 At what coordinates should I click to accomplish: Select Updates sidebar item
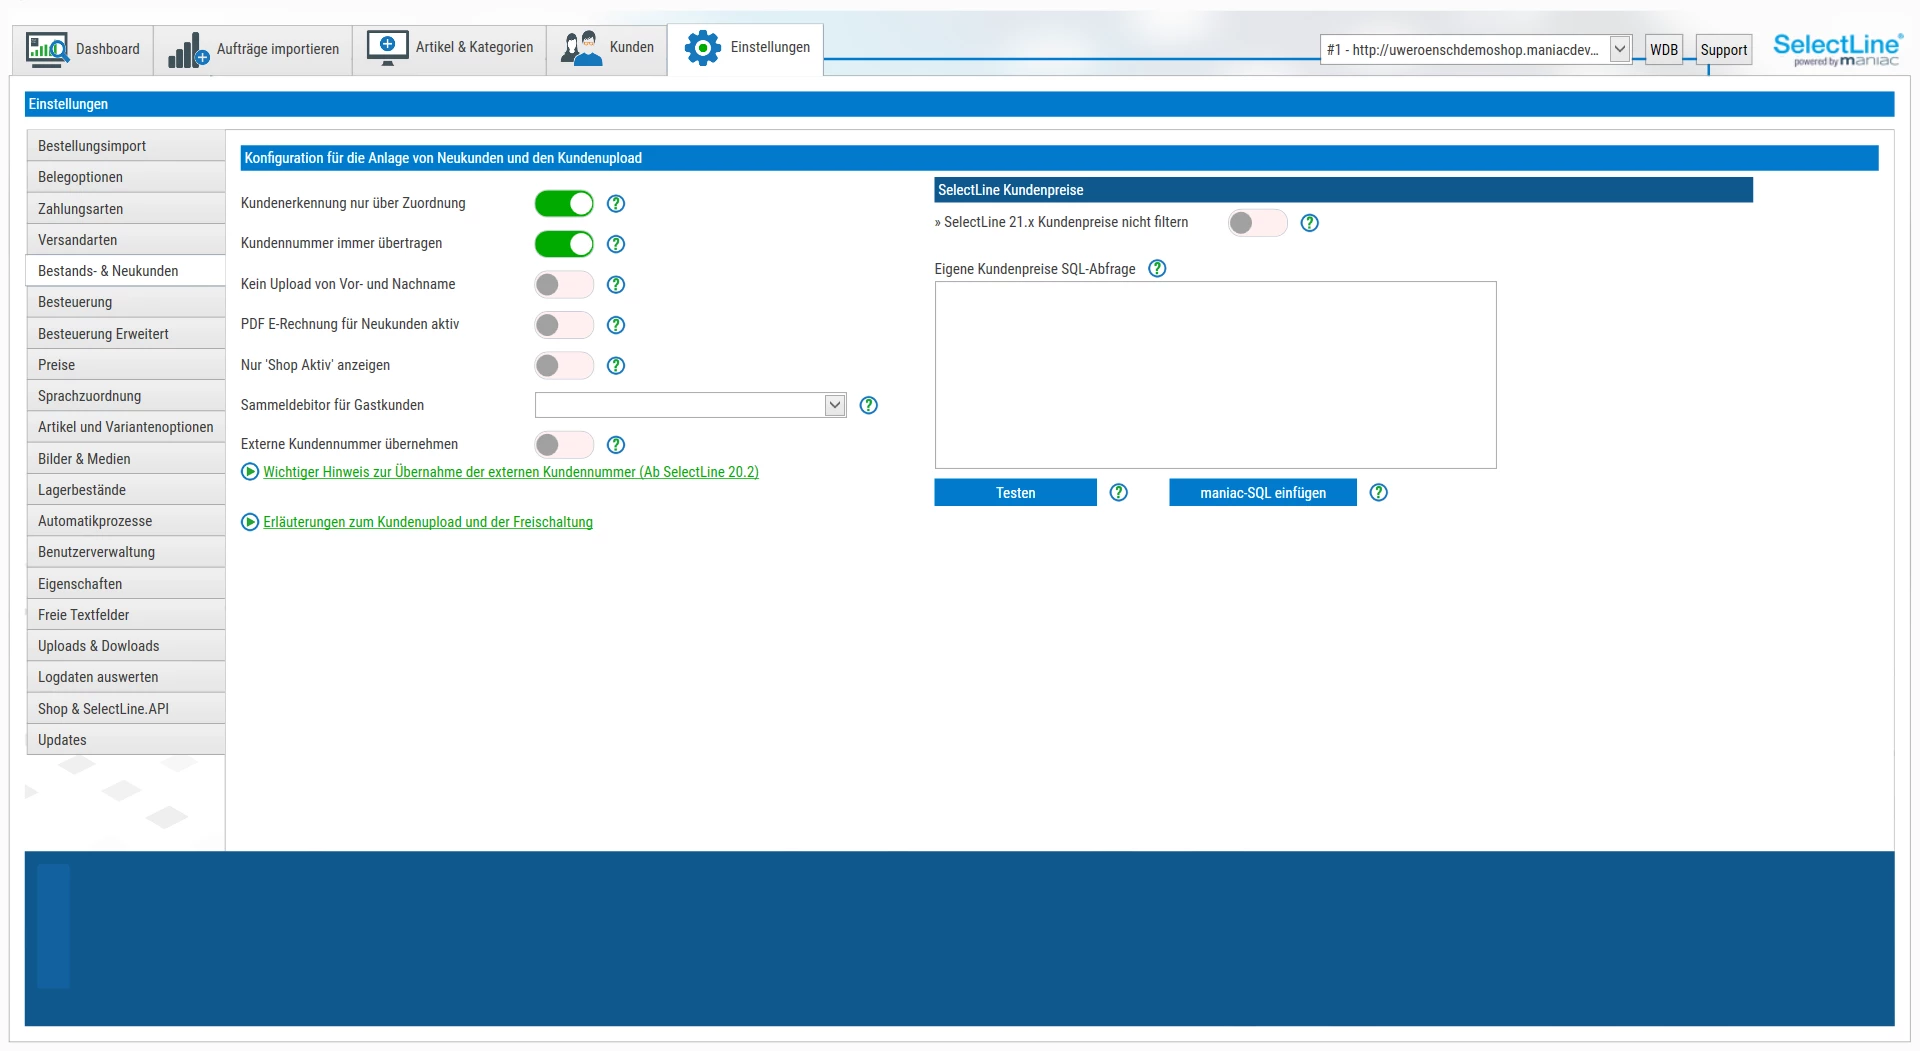point(126,740)
